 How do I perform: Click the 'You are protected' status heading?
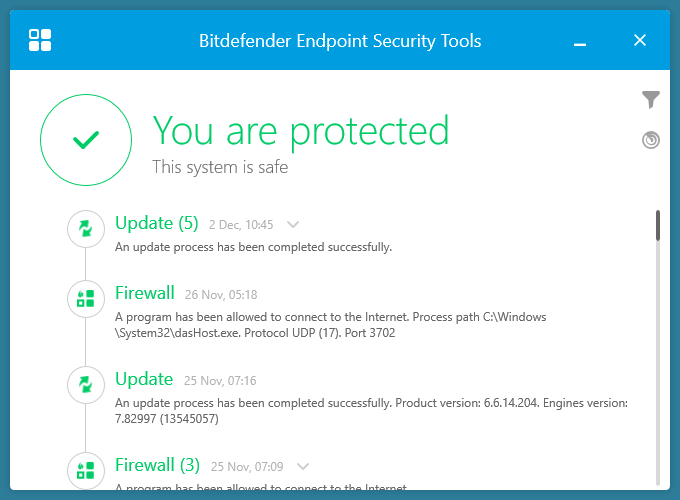300,130
